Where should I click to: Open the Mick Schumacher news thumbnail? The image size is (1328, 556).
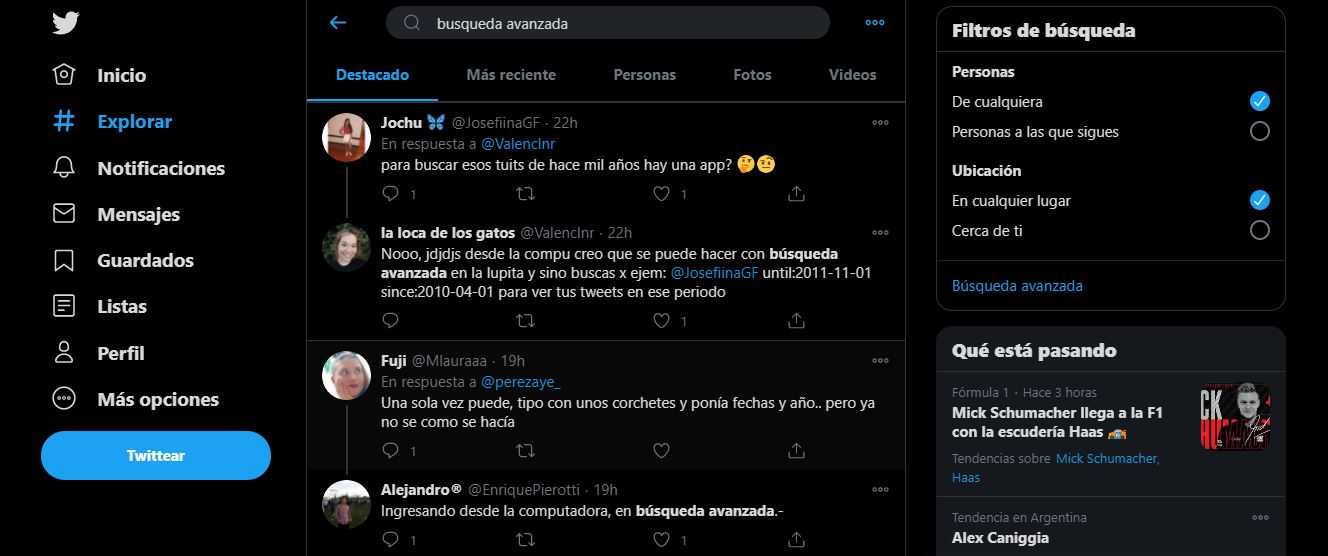coord(1235,416)
